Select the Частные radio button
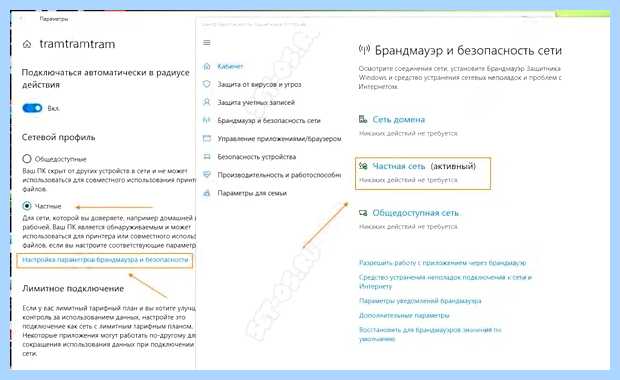 coord(26,206)
